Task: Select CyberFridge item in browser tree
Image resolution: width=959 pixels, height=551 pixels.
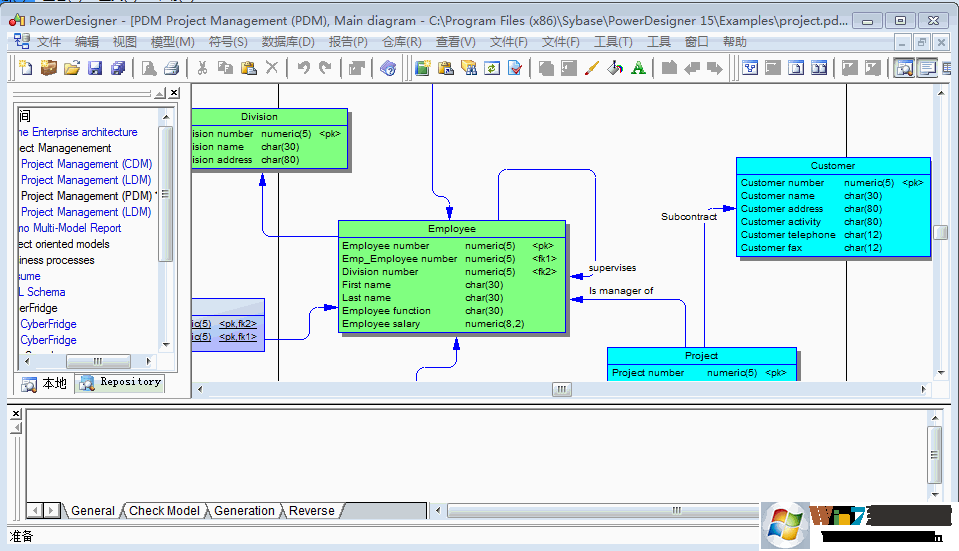Action: 48,324
